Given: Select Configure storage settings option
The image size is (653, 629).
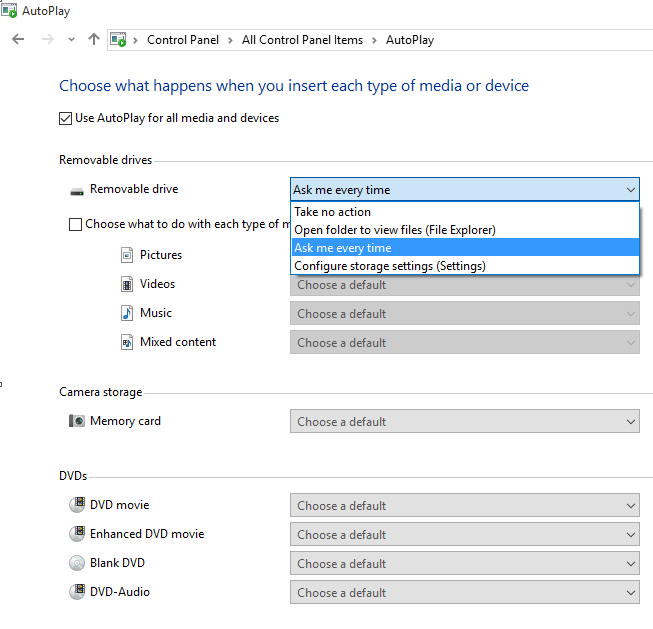Looking at the screenshot, I should tap(389, 266).
